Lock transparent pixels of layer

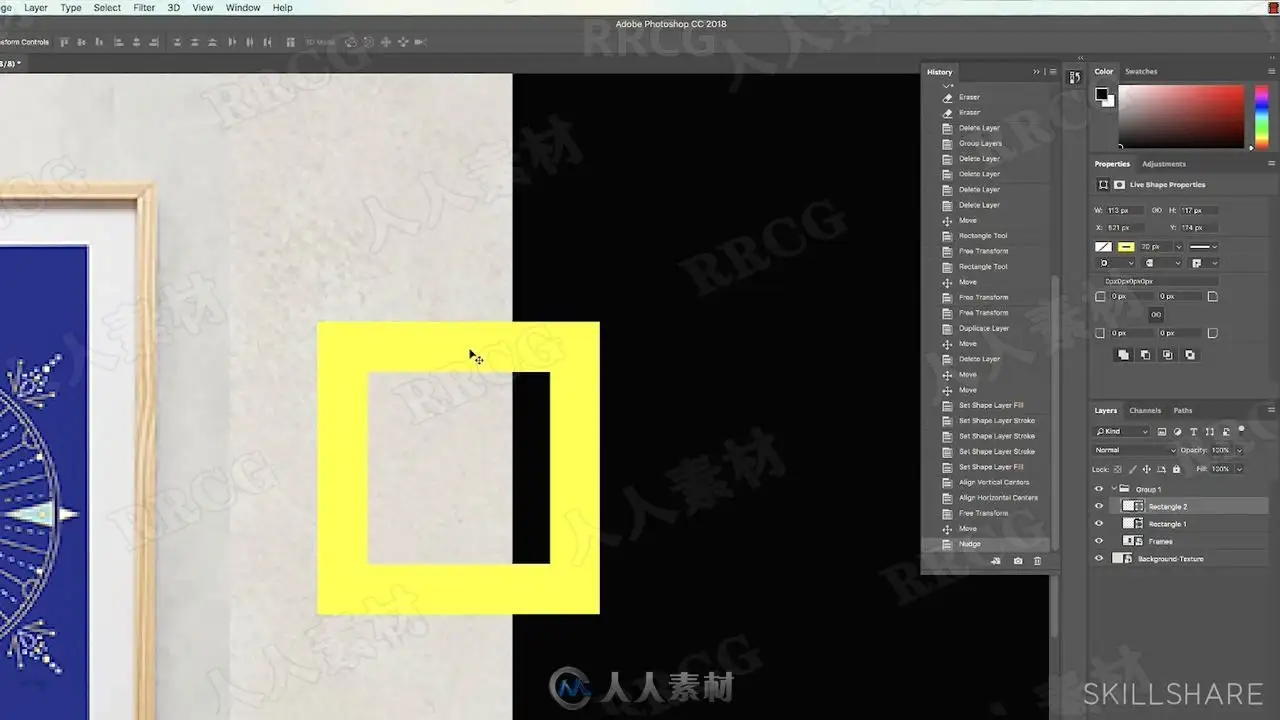pyautogui.click(x=1118, y=469)
